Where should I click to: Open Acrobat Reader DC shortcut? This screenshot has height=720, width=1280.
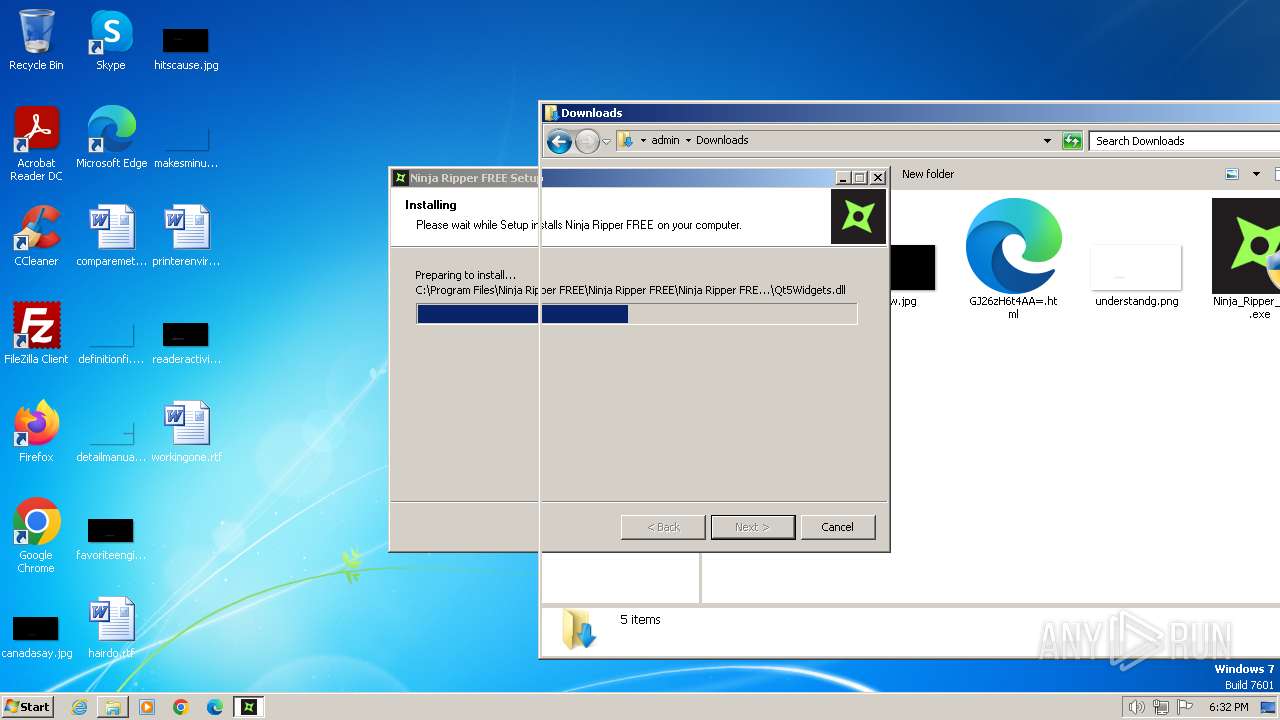[36, 144]
